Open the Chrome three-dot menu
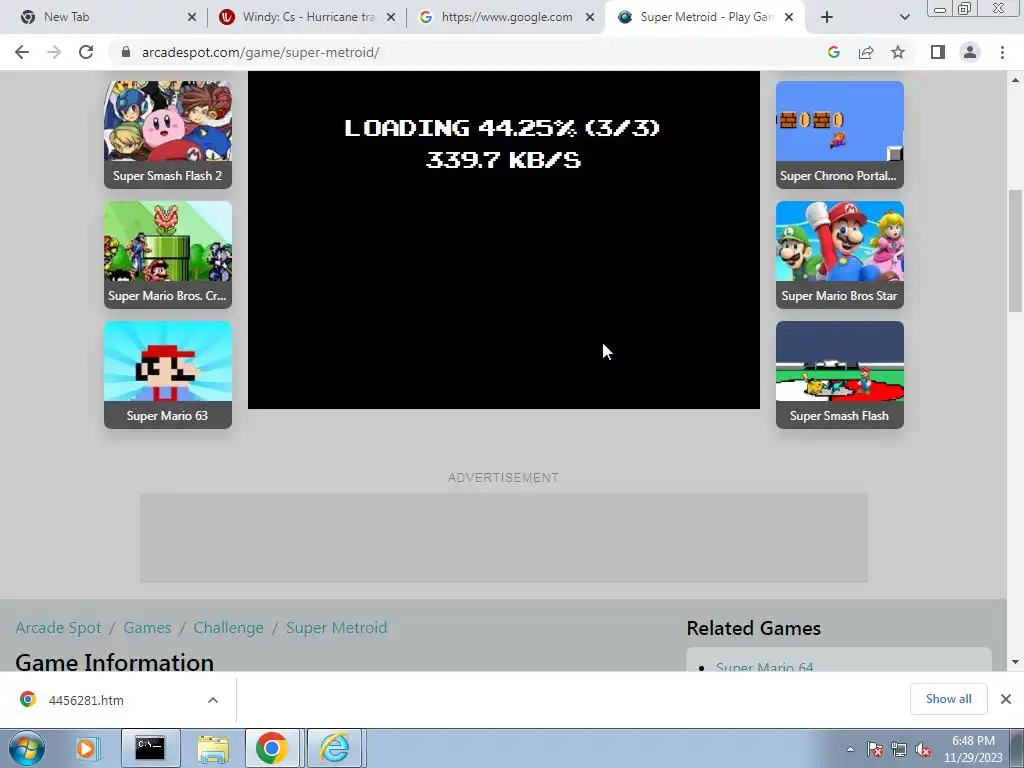 click(x=1002, y=52)
